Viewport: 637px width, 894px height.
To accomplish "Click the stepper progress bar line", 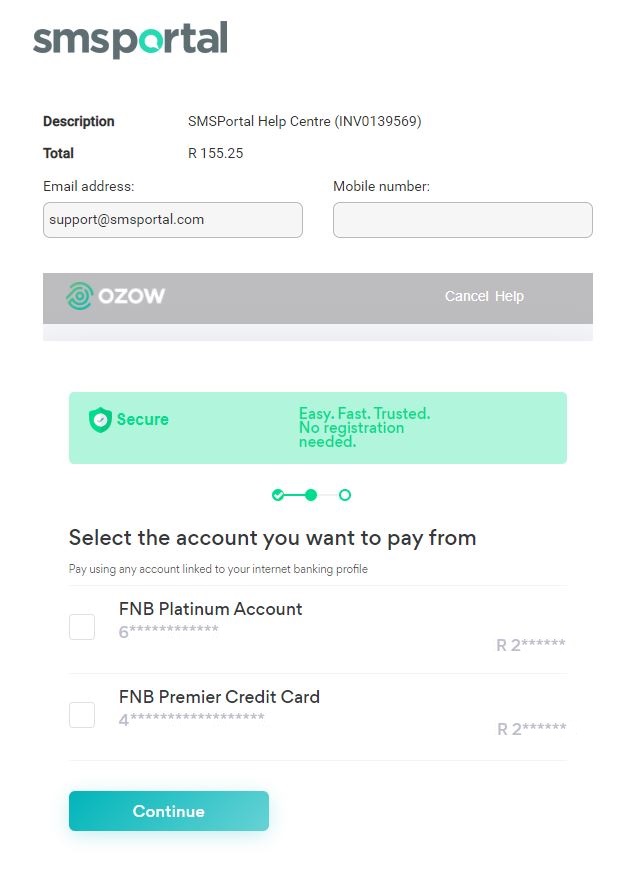I will point(293,494).
